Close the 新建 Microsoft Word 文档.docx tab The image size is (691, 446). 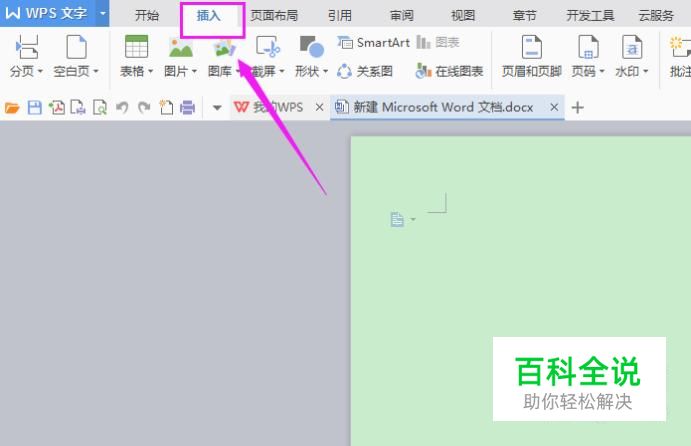point(554,107)
